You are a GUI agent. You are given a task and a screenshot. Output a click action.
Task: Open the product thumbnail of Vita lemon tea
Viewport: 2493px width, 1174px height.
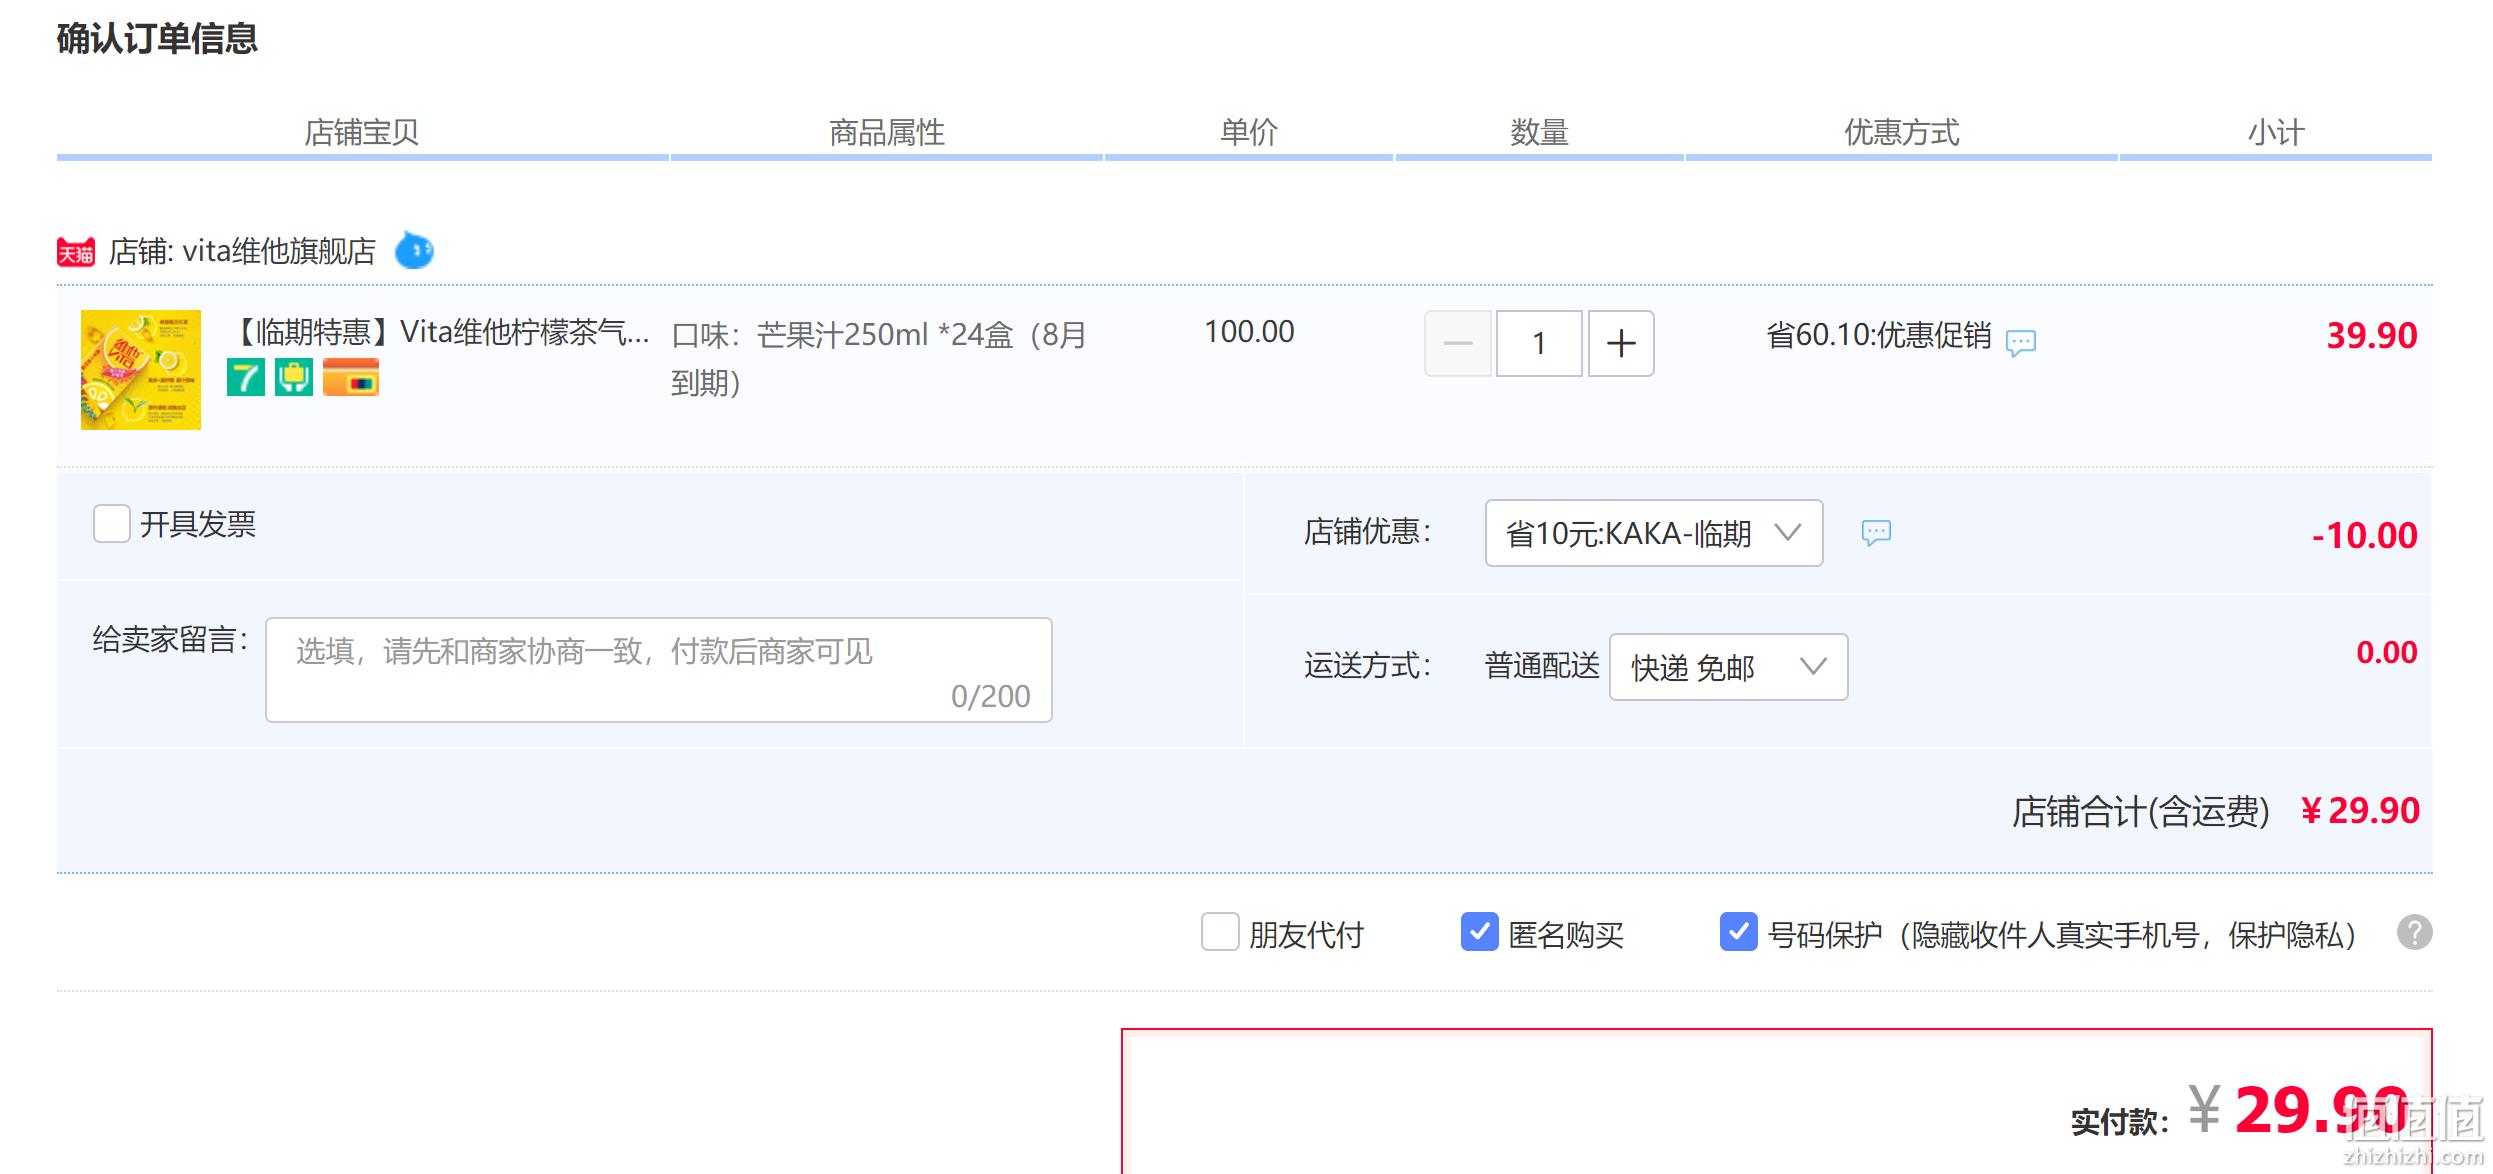coord(141,370)
